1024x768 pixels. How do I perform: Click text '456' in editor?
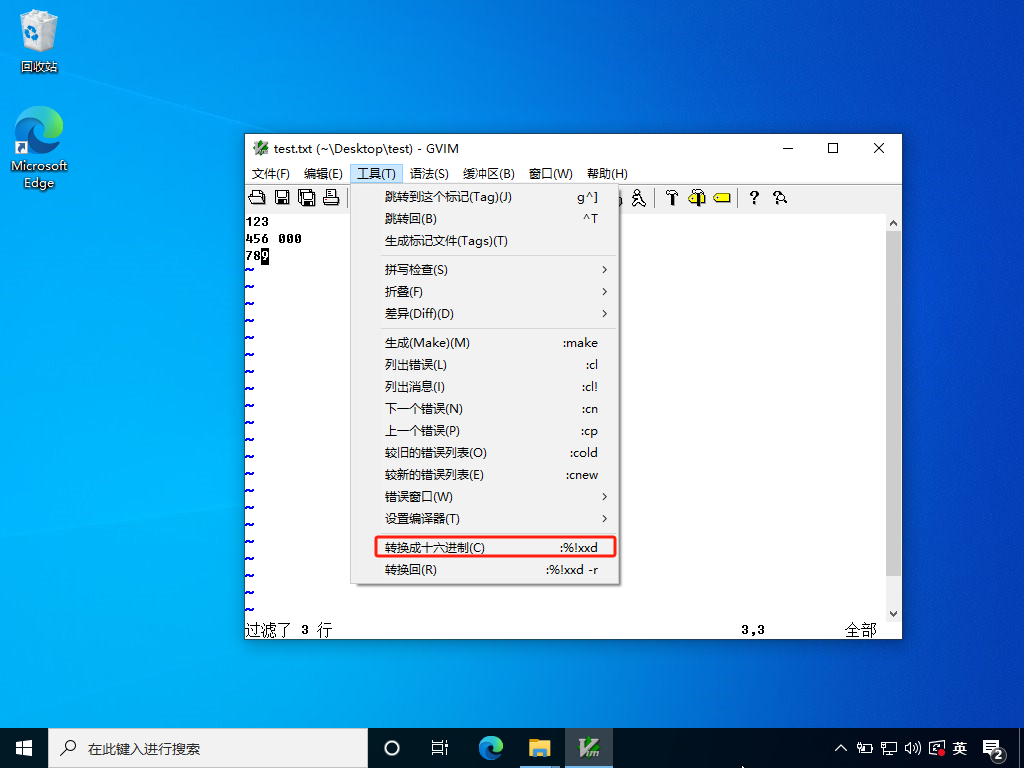tap(257, 239)
